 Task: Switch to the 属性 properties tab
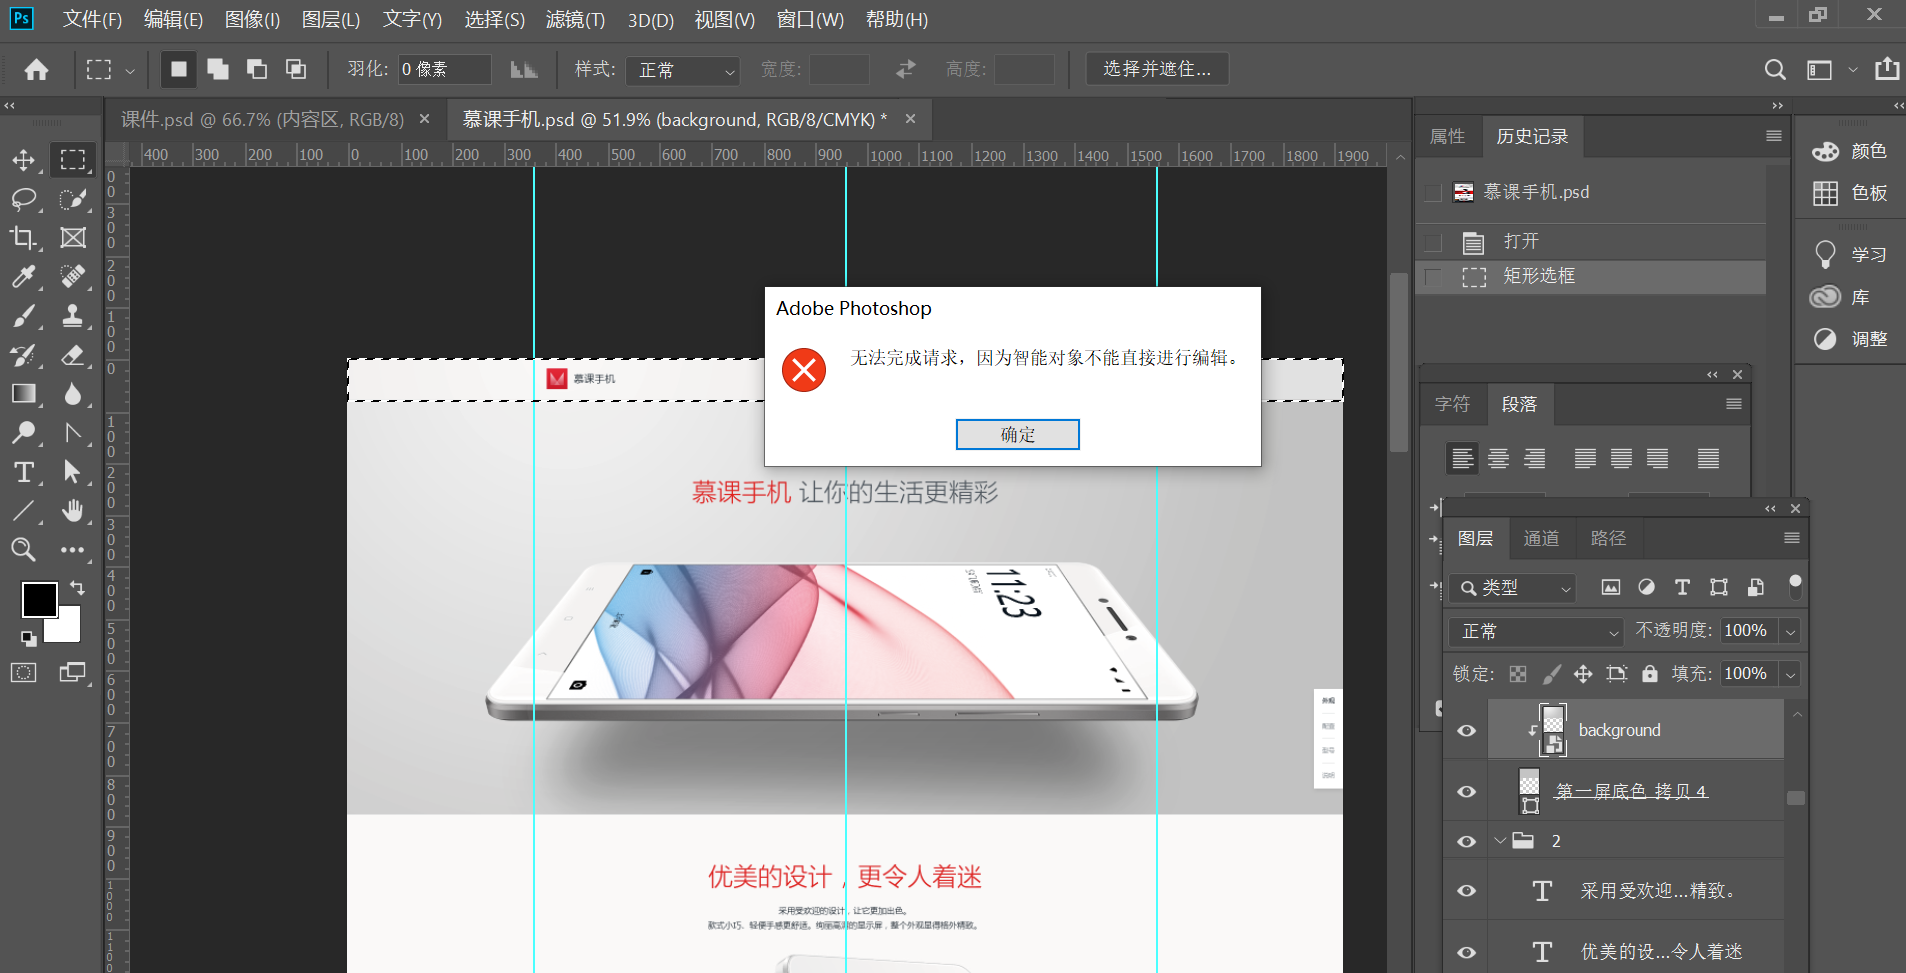(1447, 136)
